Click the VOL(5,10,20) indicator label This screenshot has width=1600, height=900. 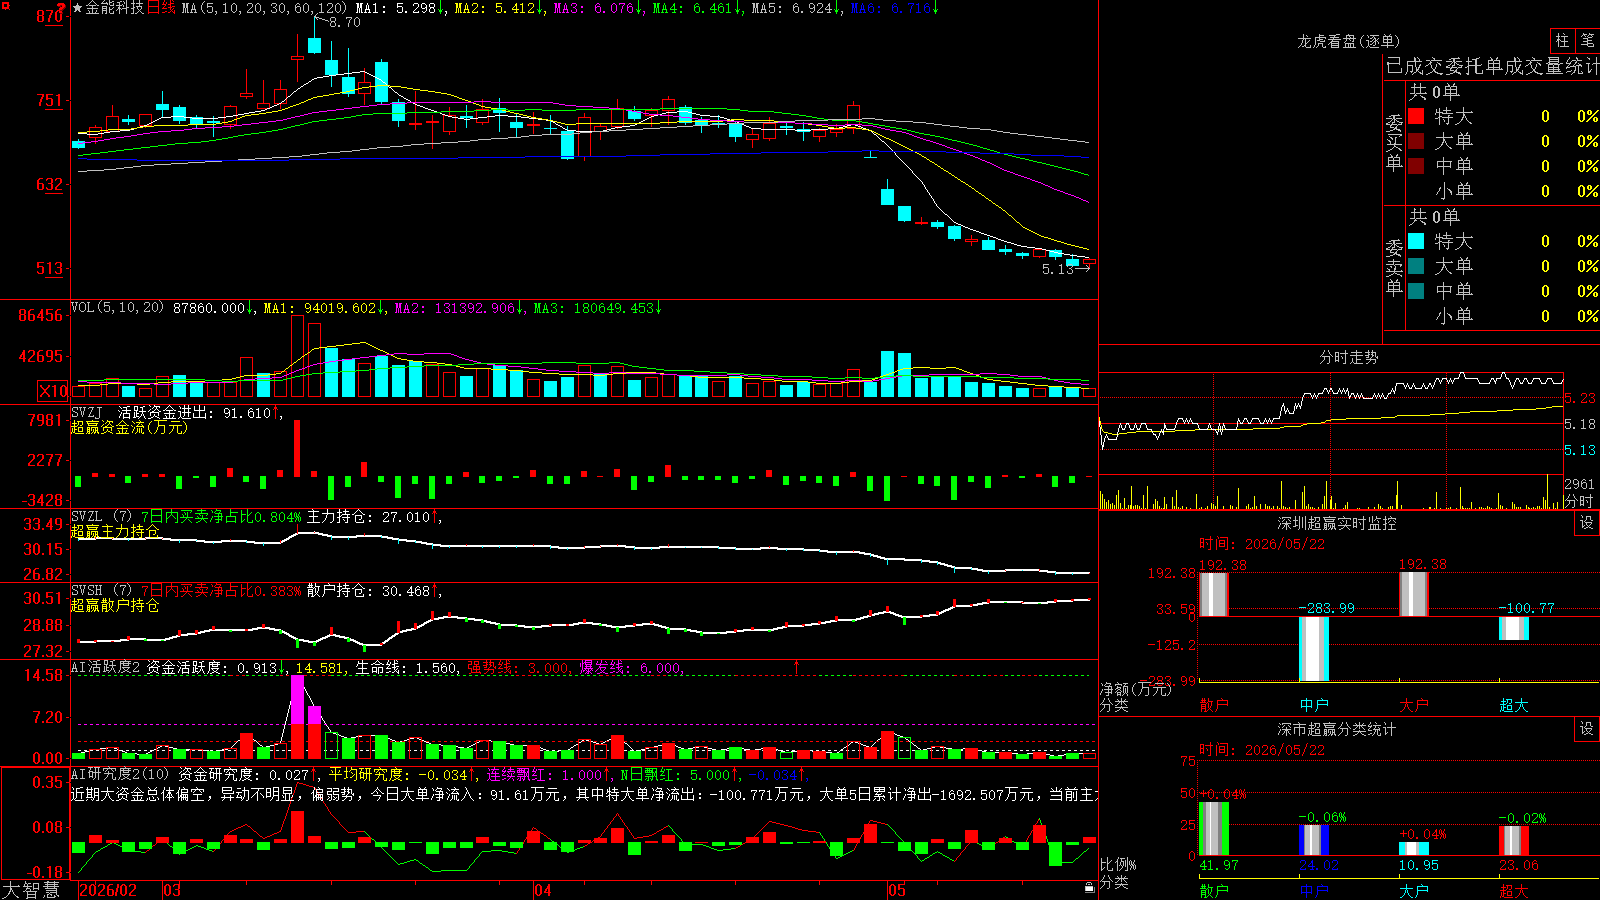pos(117,307)
